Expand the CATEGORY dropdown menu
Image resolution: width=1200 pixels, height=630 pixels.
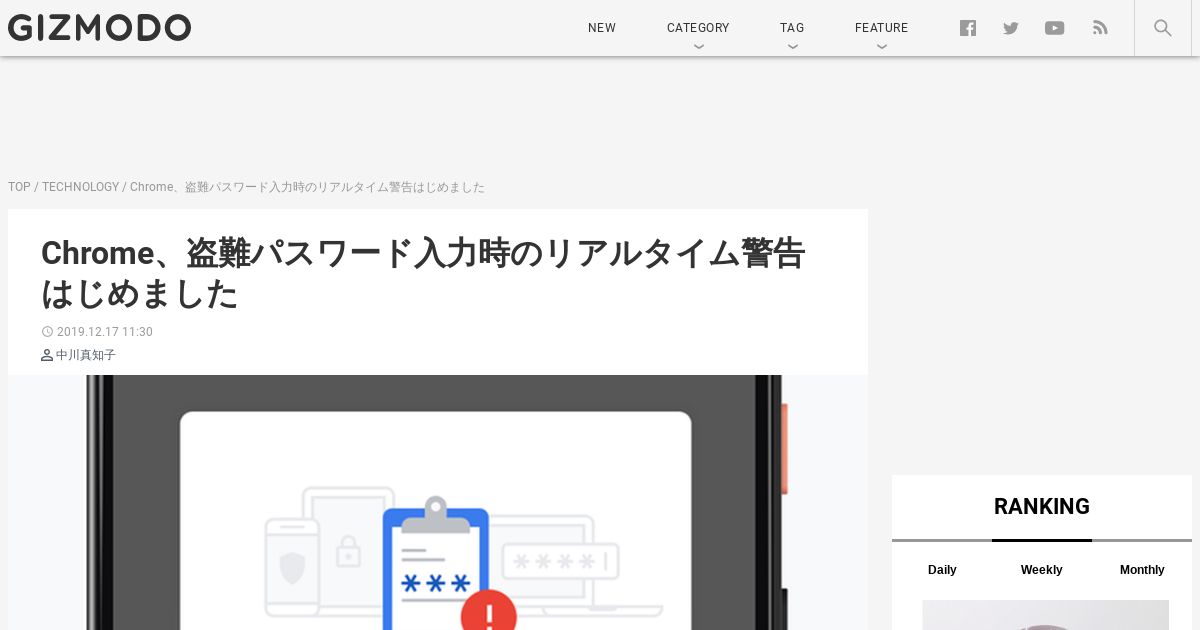698,28
